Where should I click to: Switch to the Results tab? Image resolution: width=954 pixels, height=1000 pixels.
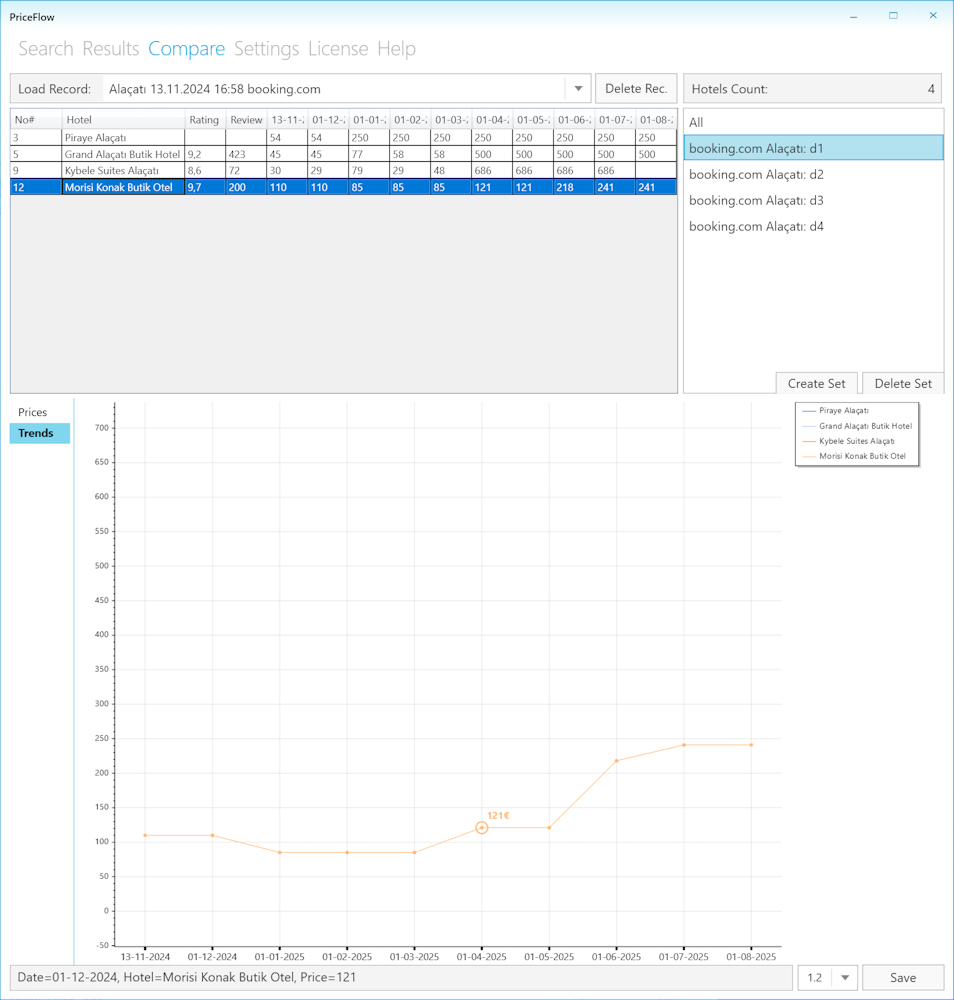(110, 48)
